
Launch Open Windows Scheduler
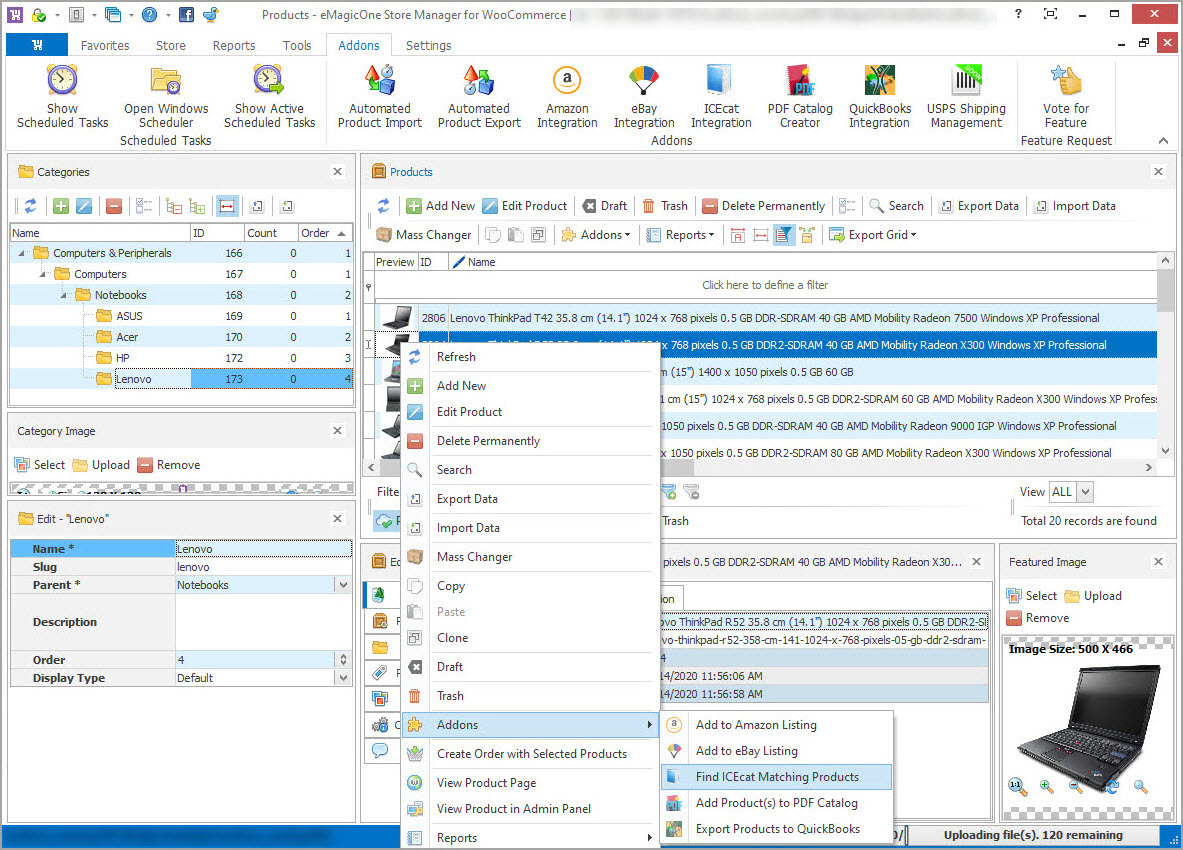(166, 97)
